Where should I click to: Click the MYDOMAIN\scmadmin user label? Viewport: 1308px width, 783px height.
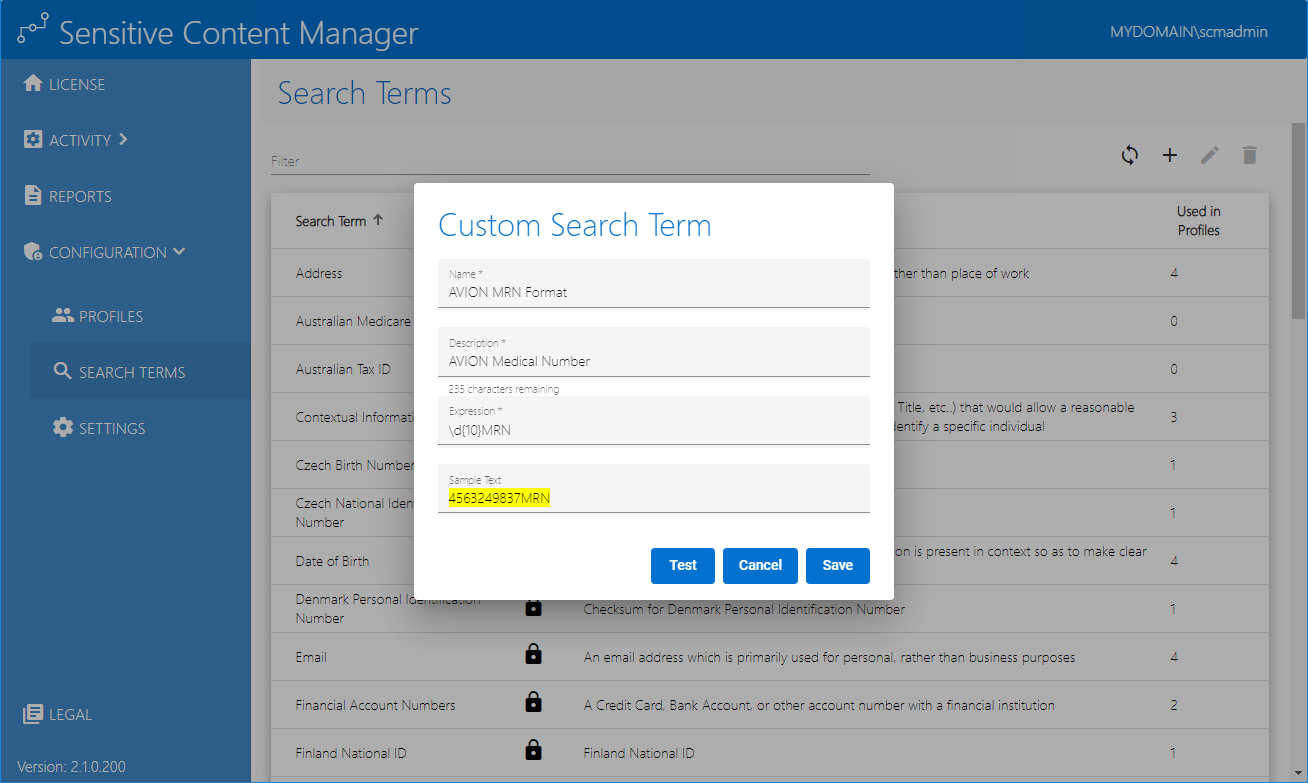pyautogui.click(x=1189, y=32)
